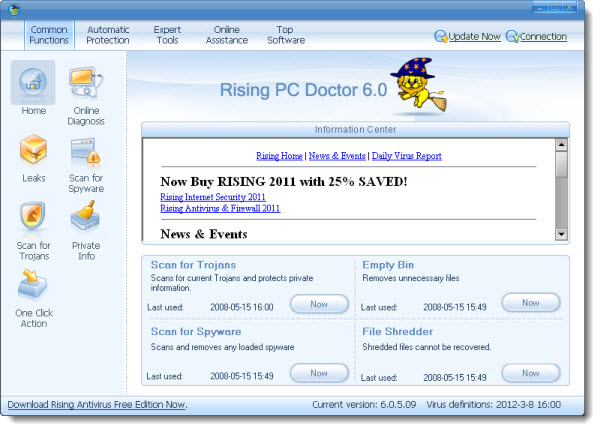600x431 pixels.
Task: Switch to Automatic Protection tab
Action: click(x=108, y=35)
